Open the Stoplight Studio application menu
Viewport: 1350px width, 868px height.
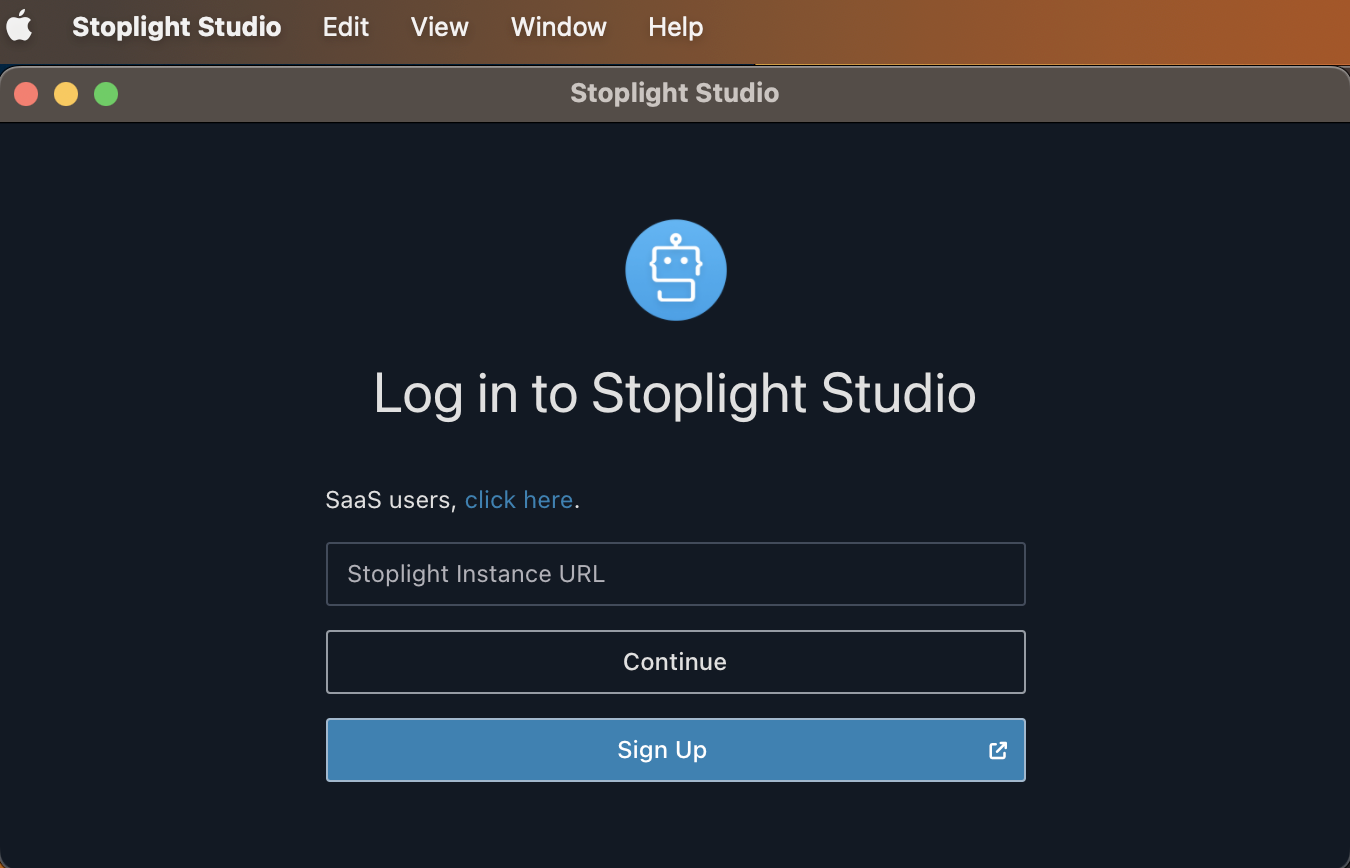[x=176, y=27]
